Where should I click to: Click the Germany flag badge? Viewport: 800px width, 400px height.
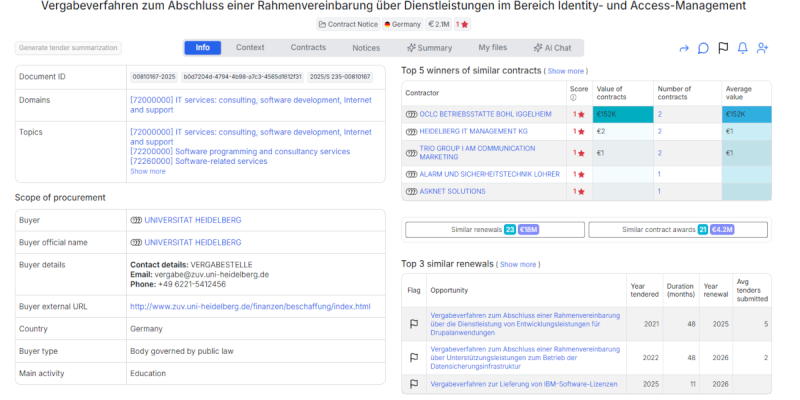403,24
